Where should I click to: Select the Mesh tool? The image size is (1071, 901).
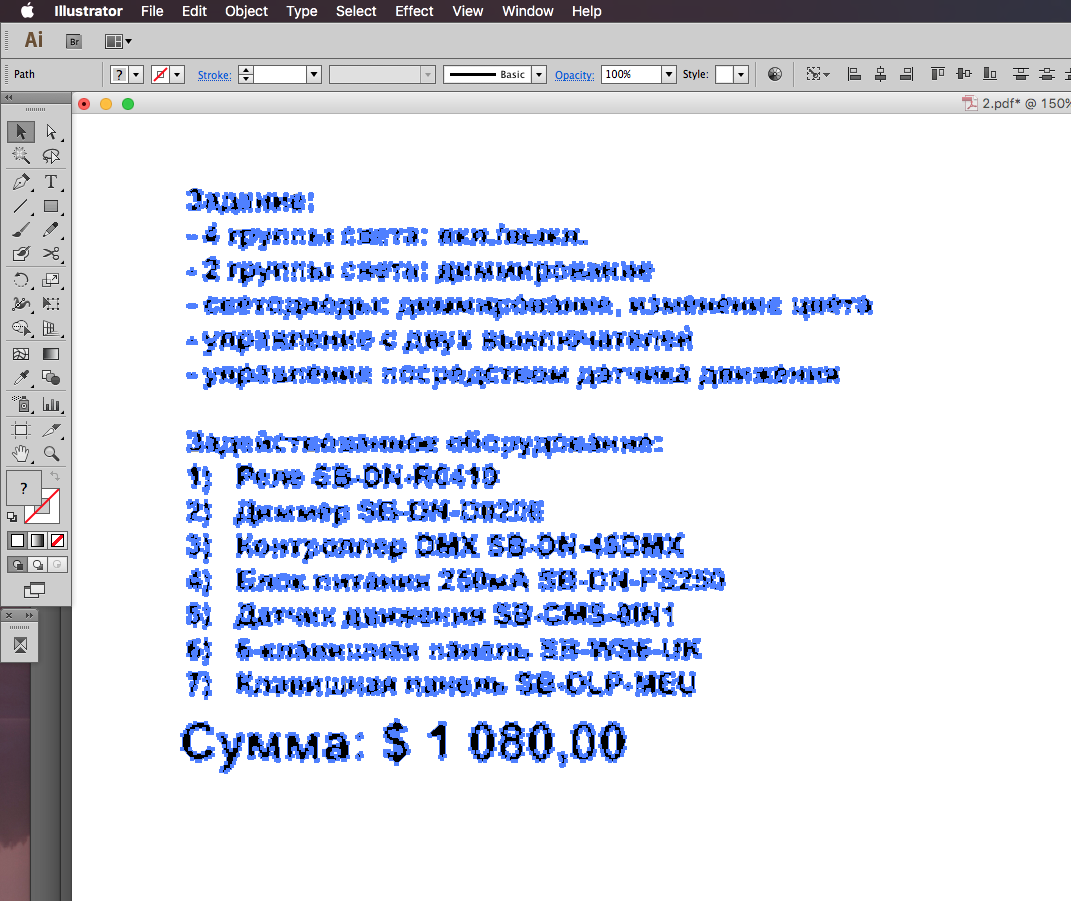point(20,354)
